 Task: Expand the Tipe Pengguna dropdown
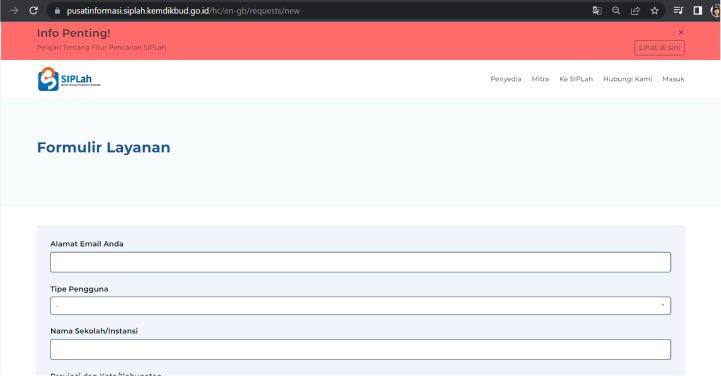pyautogui.click(x=360, y=306)
